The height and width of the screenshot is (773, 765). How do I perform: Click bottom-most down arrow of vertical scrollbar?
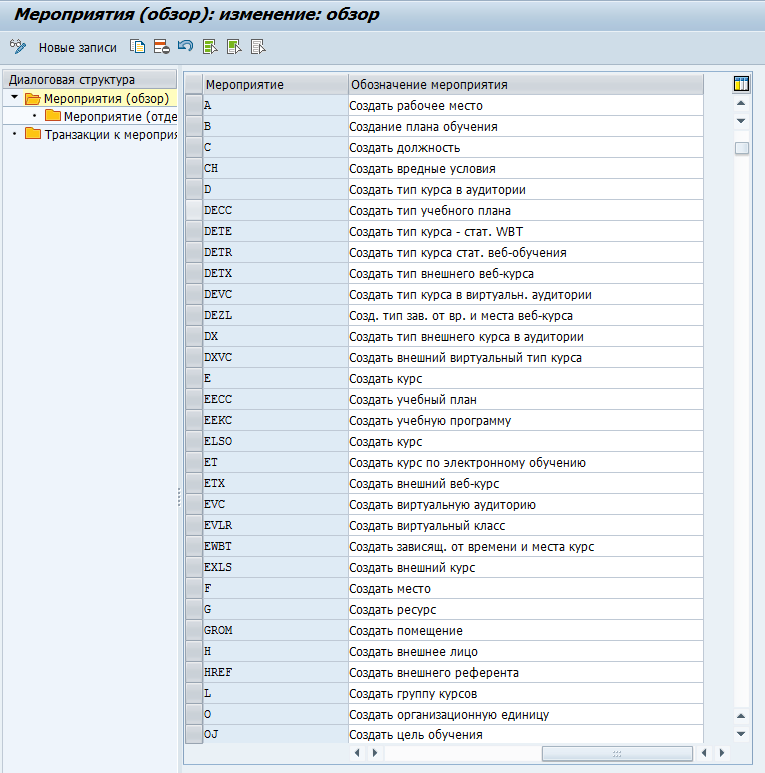pyautogui.click(x=741, y=734)
